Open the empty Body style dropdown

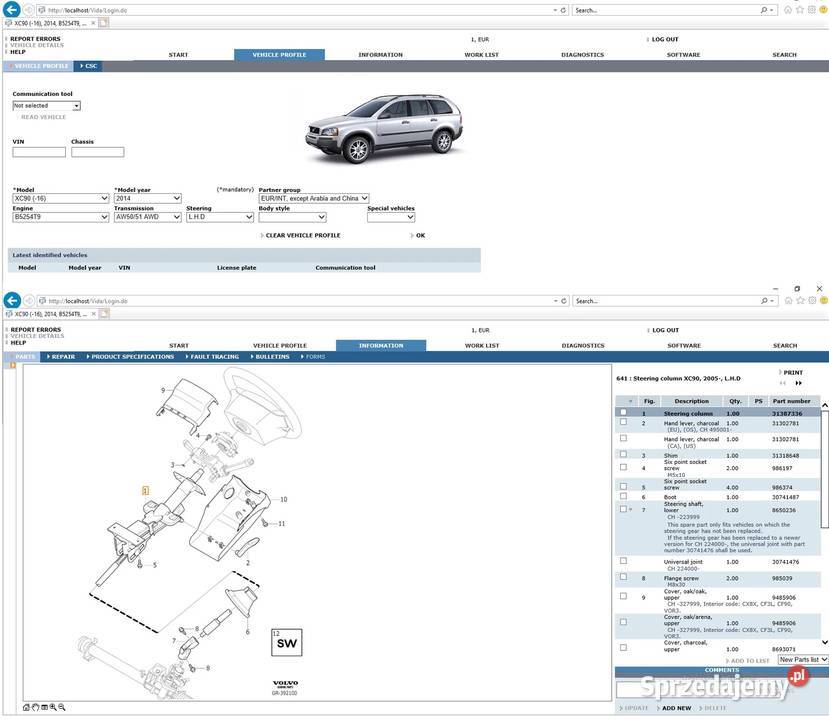292,217
